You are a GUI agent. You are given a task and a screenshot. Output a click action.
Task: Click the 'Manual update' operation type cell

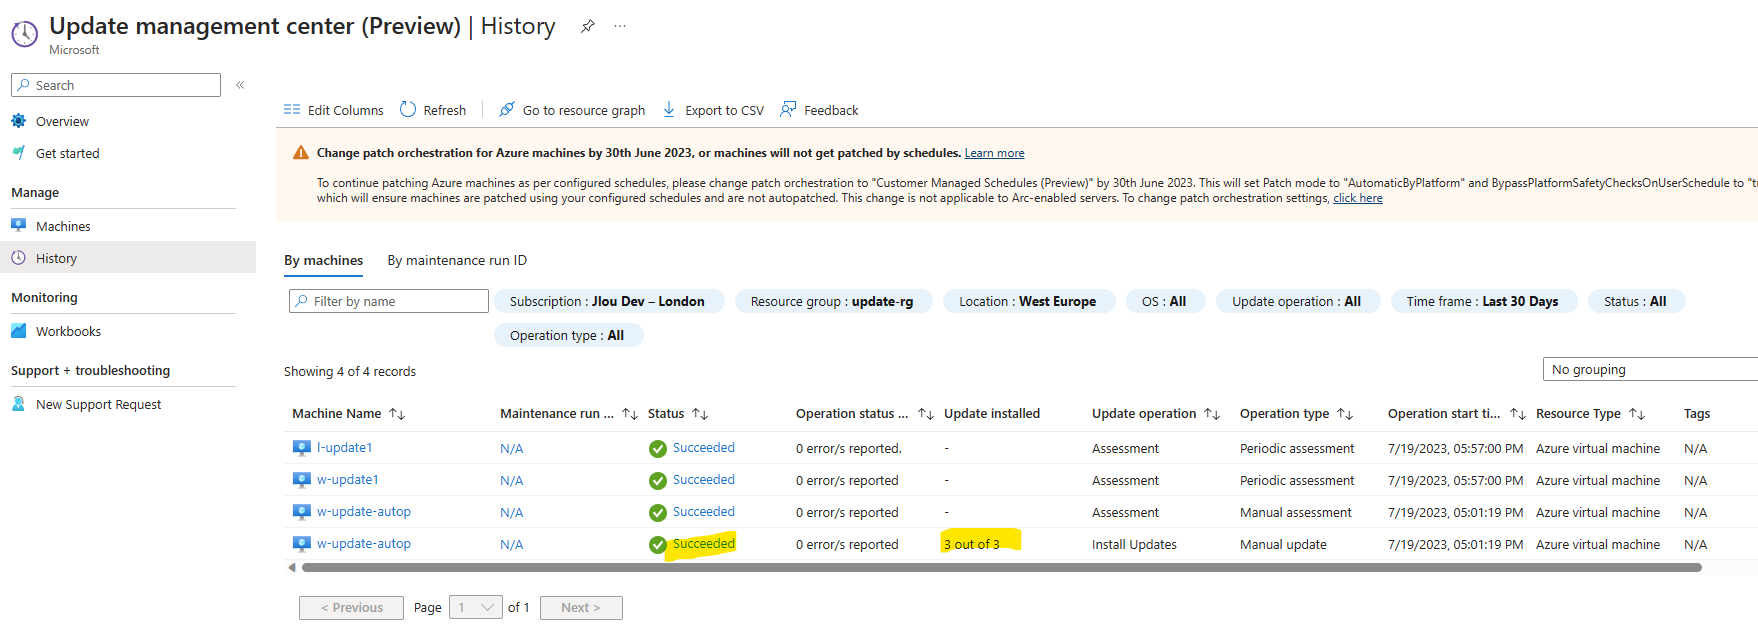click(x=1284, y=544)
